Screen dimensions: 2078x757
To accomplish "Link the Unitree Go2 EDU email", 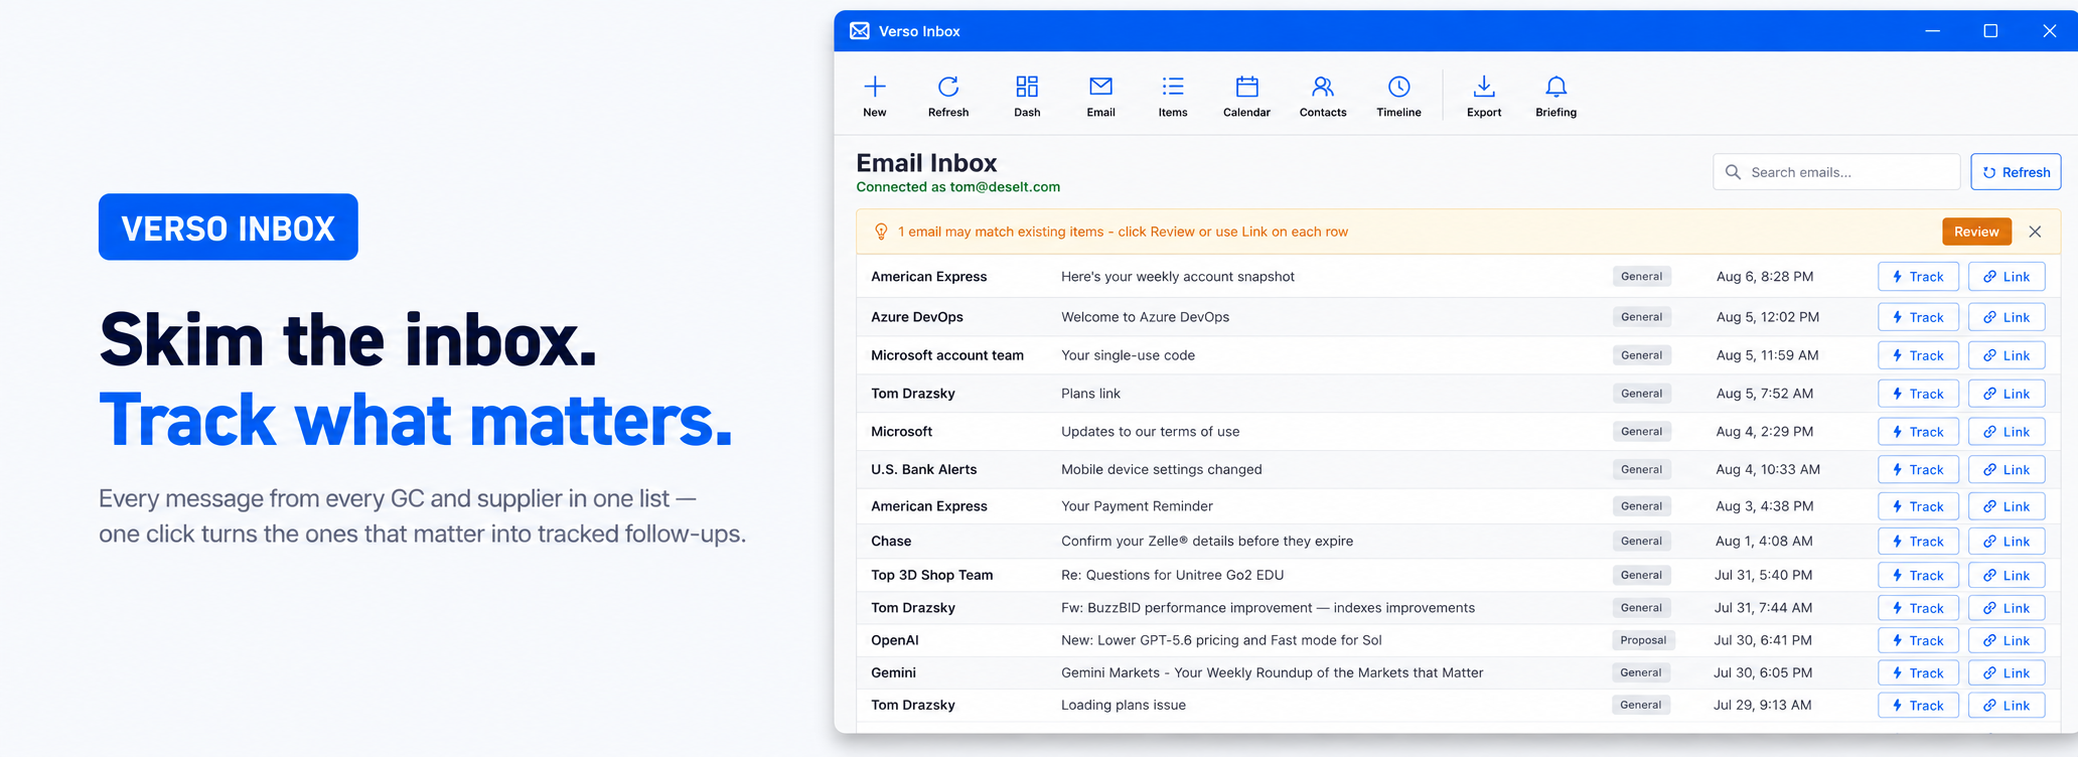I will coord(2006,575).
